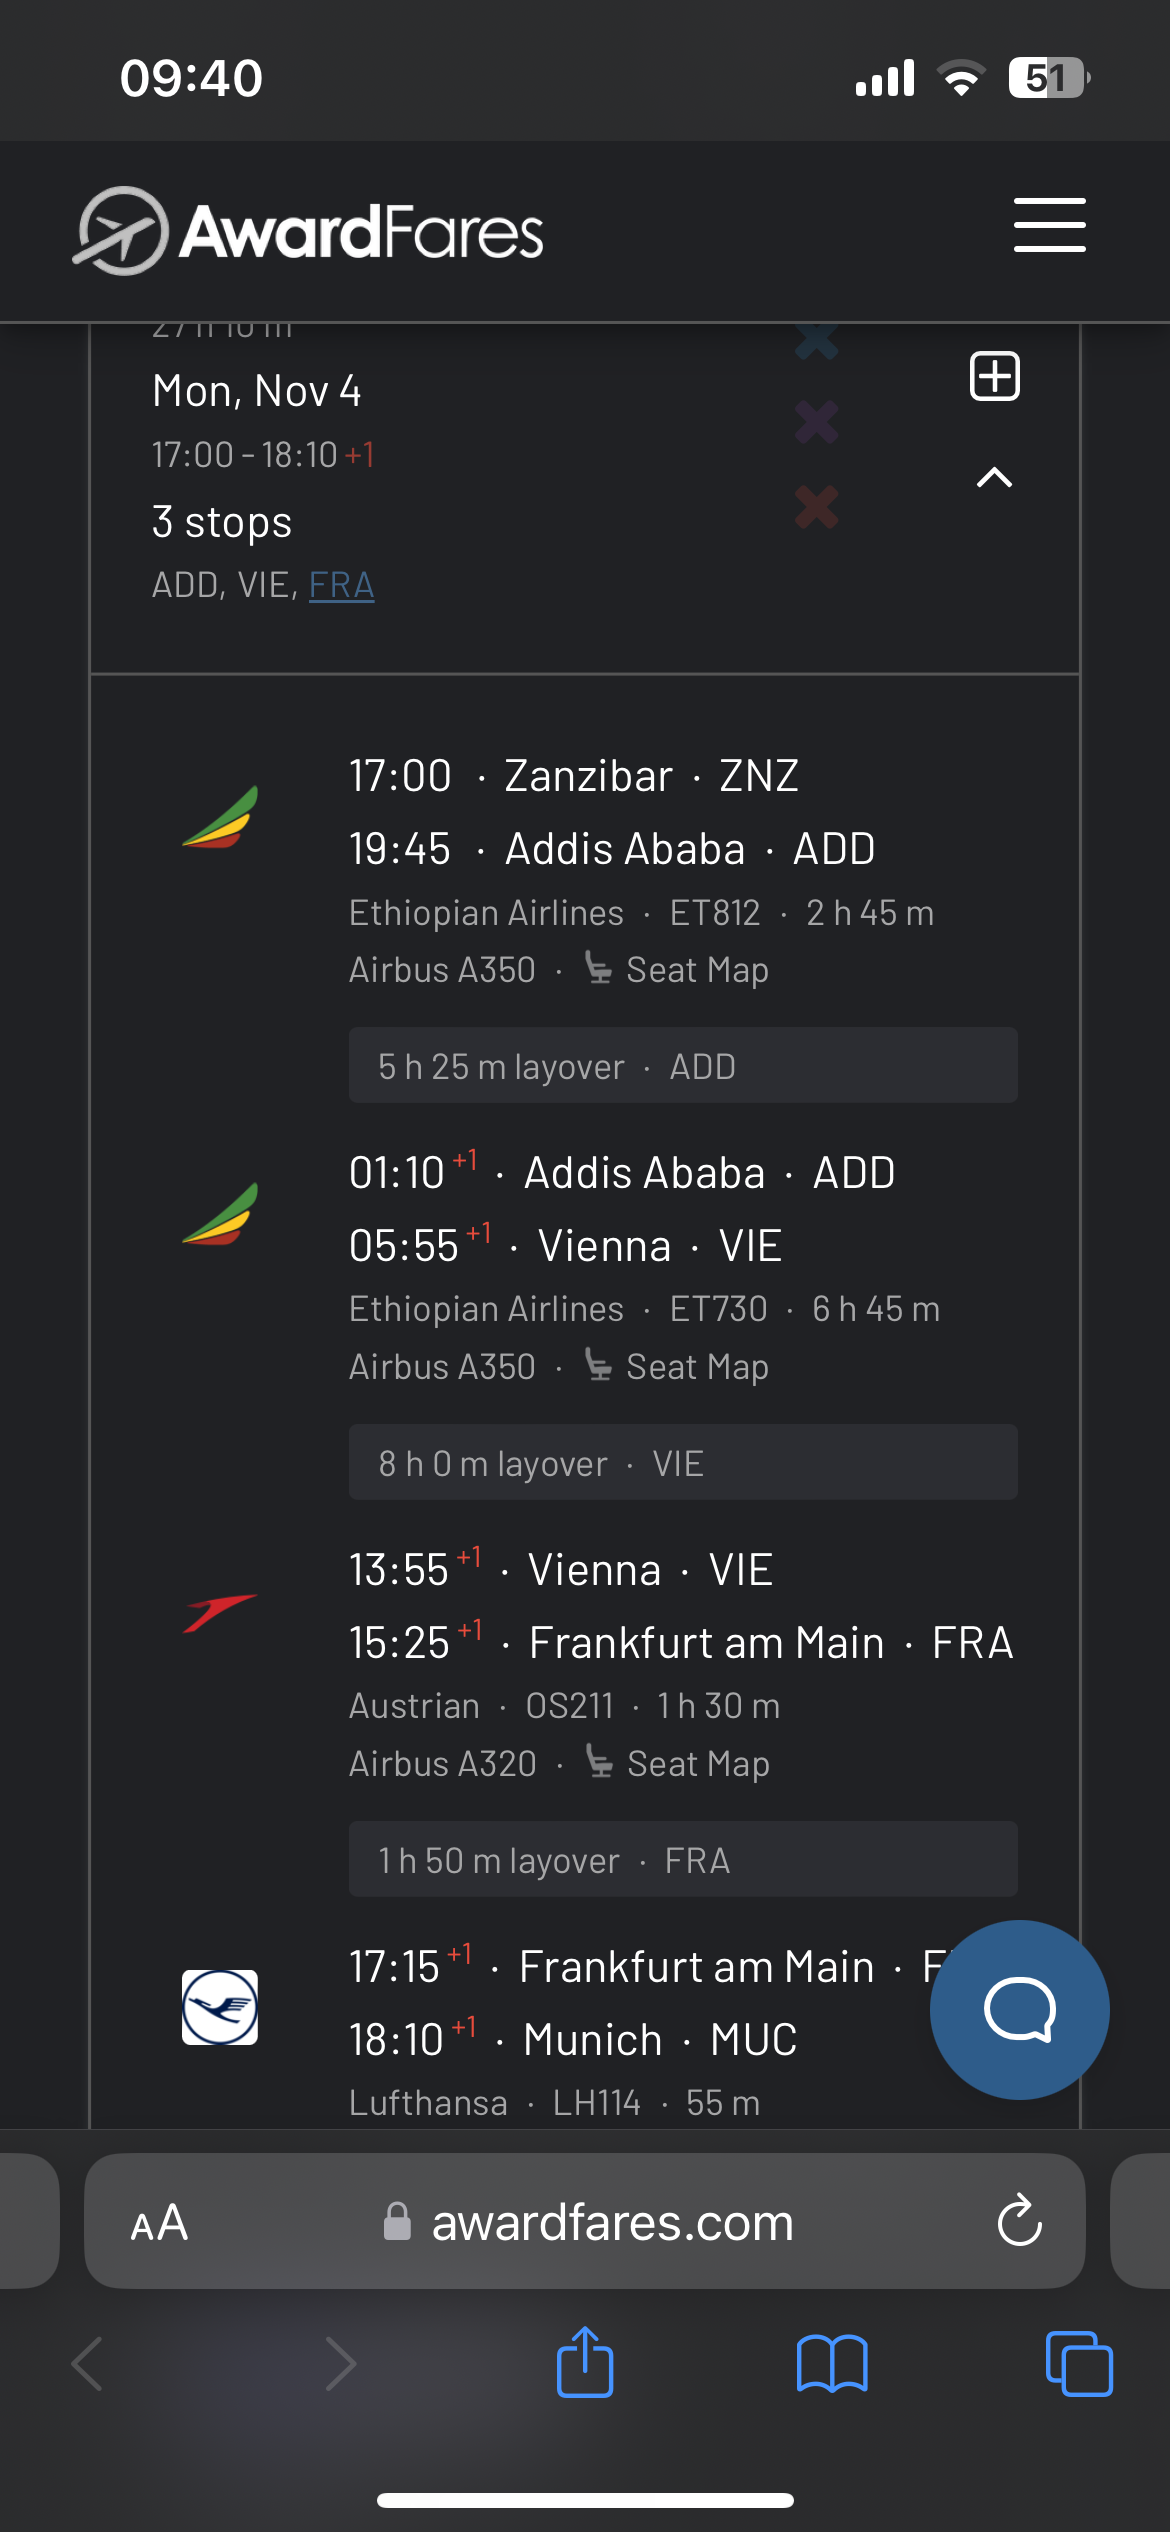Screen dimensions: 1170x2532
Task: Show all Safari tabs
Action: 1078,2364
